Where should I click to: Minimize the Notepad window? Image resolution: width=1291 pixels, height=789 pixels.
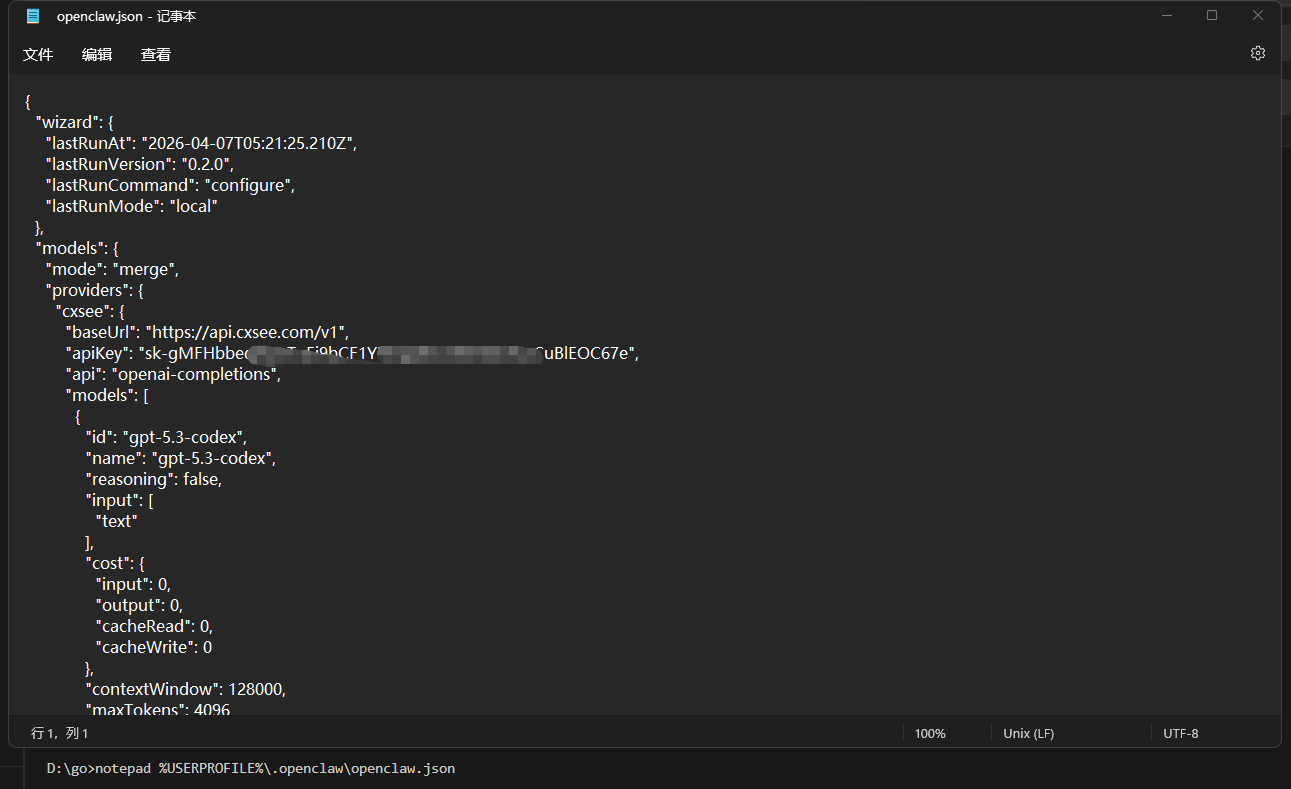1166,16
